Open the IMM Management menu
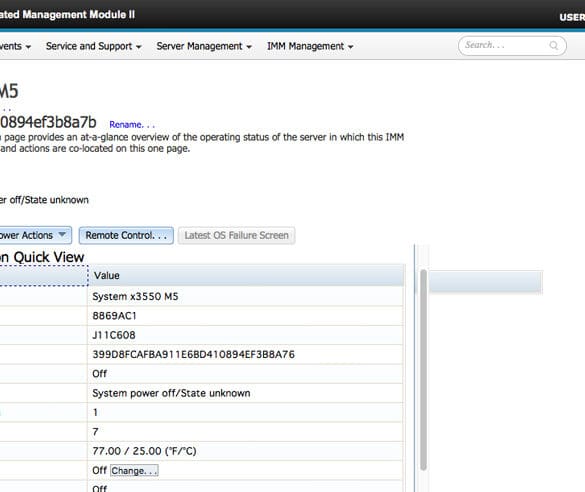This screenshot has height=492, width=585. tap(310, 46)
